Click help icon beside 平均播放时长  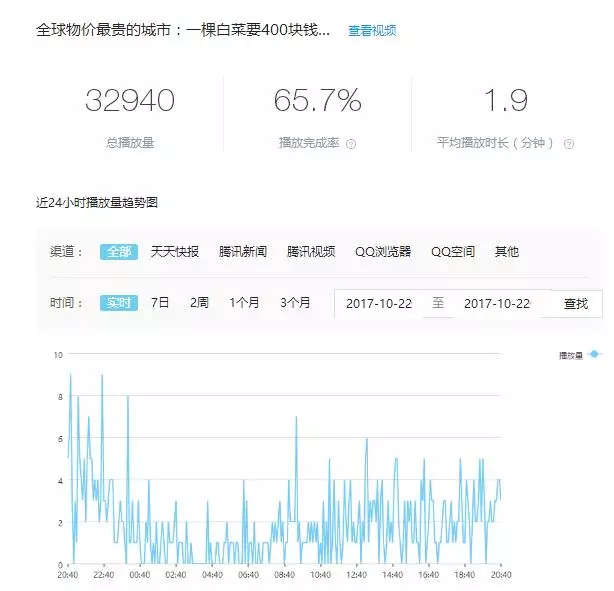(x=569, y=144)
